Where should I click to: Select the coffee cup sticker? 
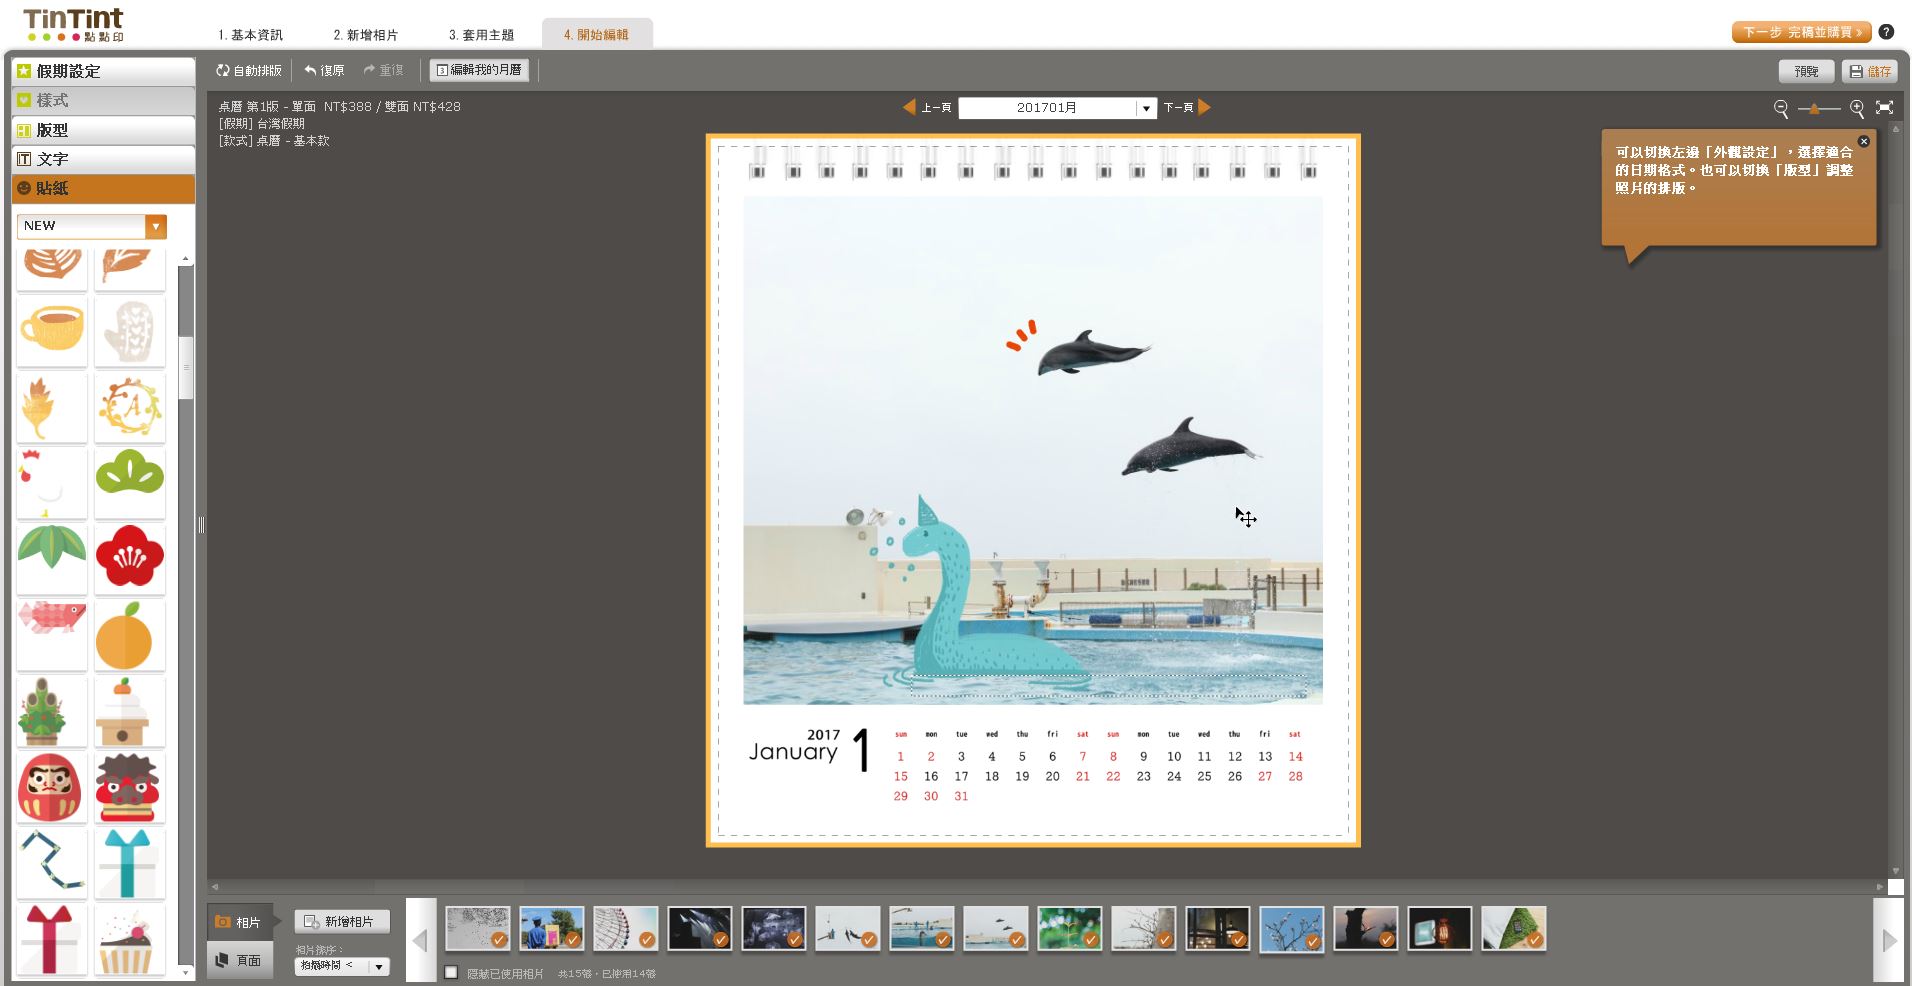pyautogui.click(x=52, y=331)
